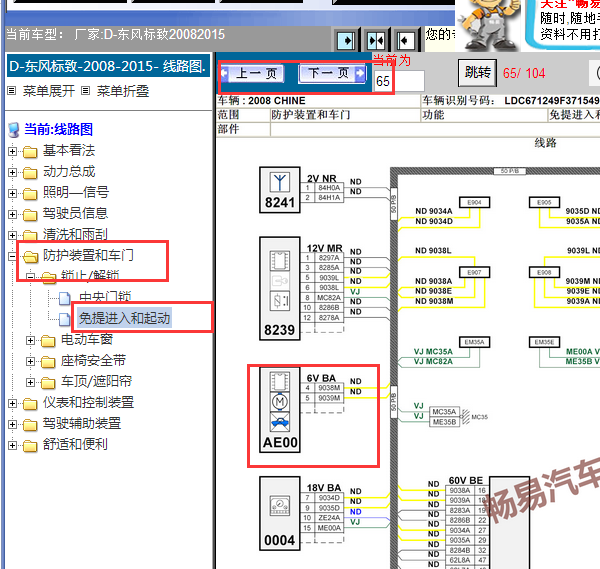
Task: Collapse the 防护装置和车门 folder
Action: [x=12, y=256]
